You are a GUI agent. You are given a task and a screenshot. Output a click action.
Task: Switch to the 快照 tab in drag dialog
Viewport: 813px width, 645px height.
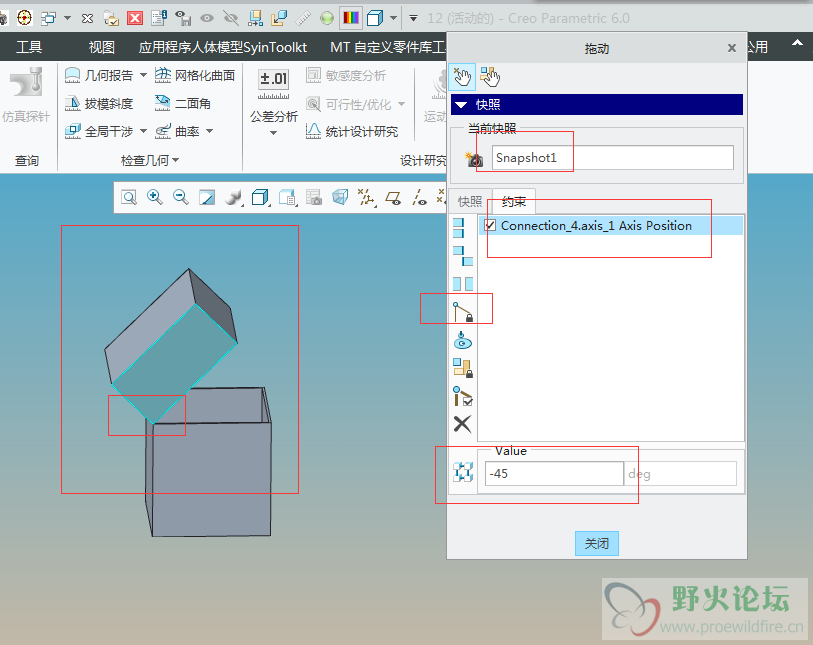coord(470,201)
